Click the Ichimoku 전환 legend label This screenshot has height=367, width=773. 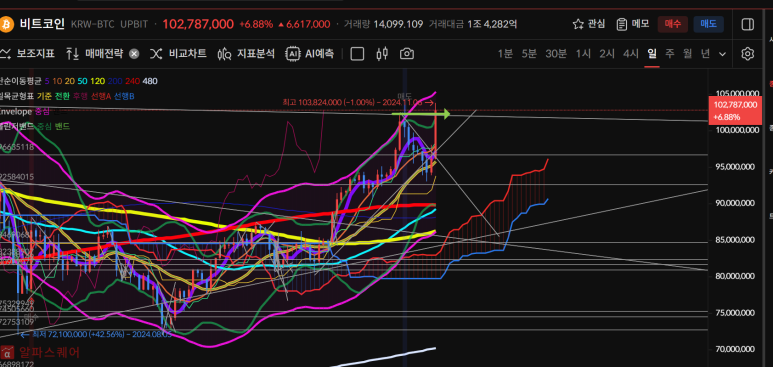point(62,96)
